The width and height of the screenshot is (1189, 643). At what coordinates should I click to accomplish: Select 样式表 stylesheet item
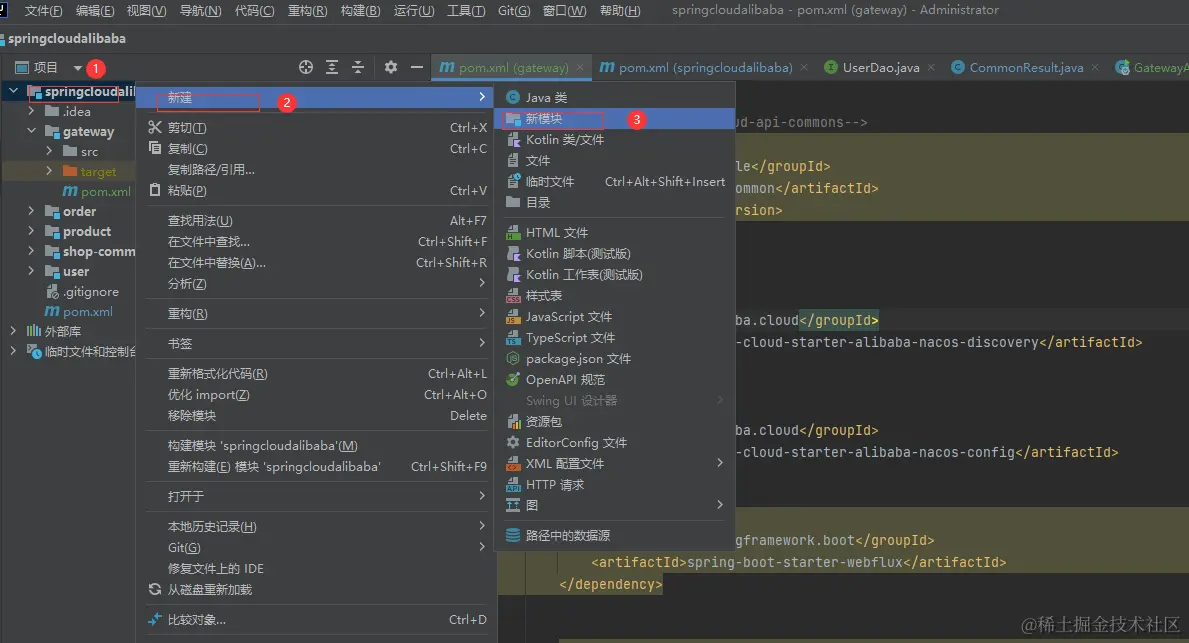(614, 296)
